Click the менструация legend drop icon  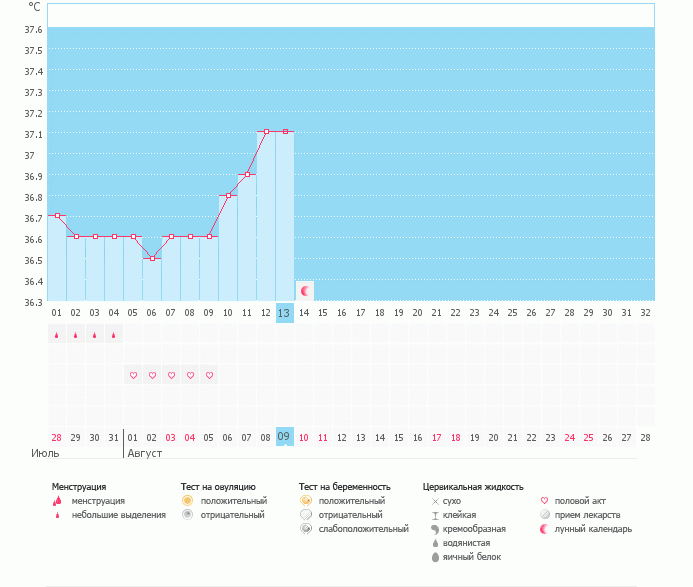coord(57,500)
